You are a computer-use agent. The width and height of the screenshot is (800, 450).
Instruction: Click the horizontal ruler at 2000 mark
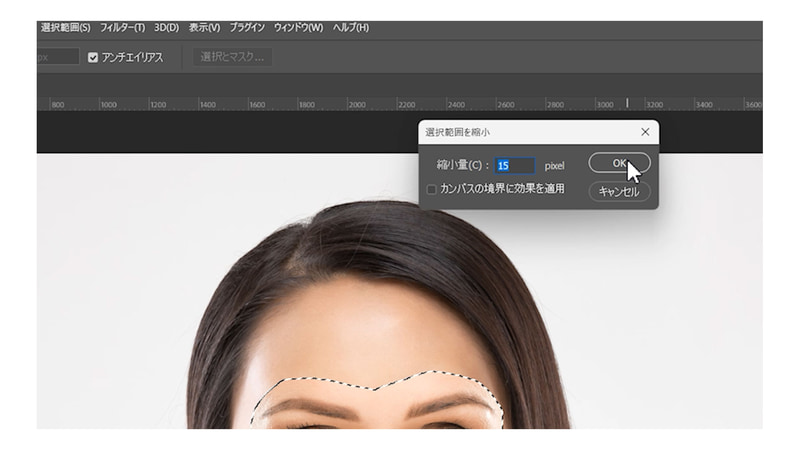(357, 105)
